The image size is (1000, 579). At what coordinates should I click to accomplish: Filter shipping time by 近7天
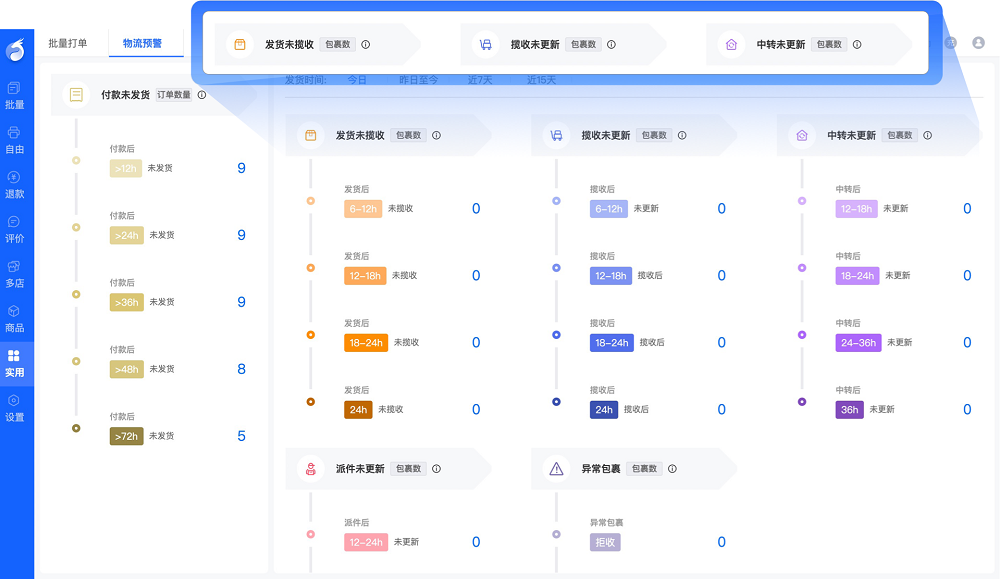[480, 80]
